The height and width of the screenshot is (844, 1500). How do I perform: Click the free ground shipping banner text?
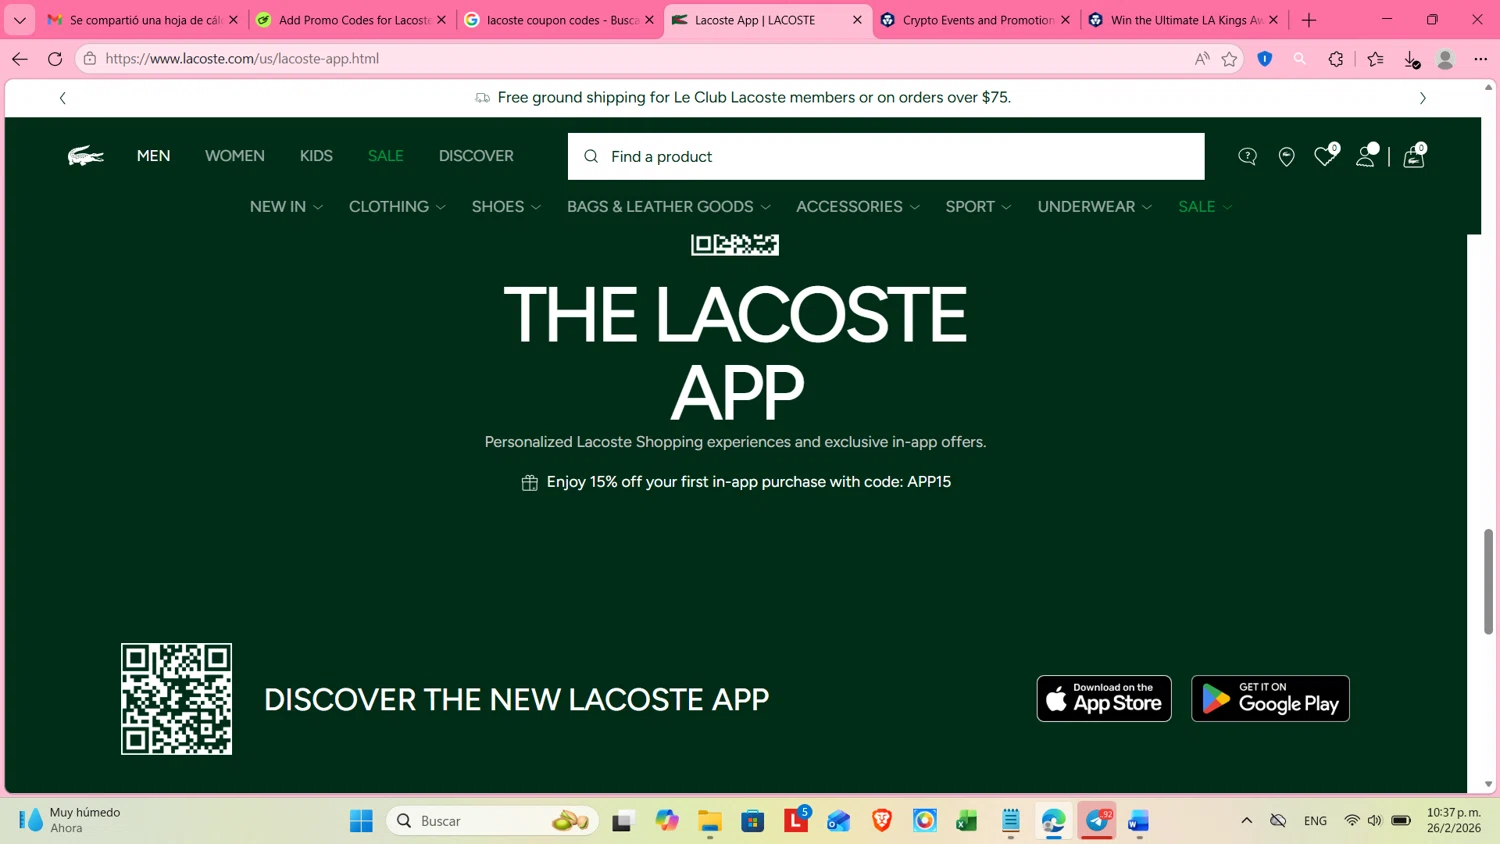[x=754, y=98]
